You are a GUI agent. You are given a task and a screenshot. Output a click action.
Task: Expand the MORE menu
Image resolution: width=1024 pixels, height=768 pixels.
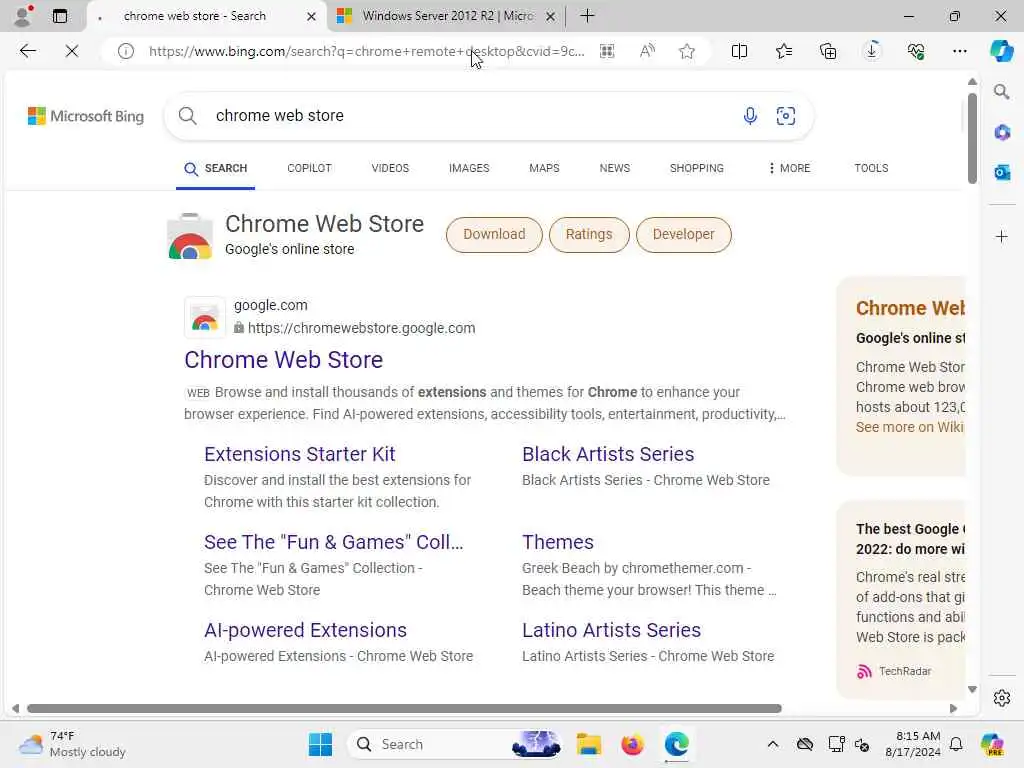[790, 168]
